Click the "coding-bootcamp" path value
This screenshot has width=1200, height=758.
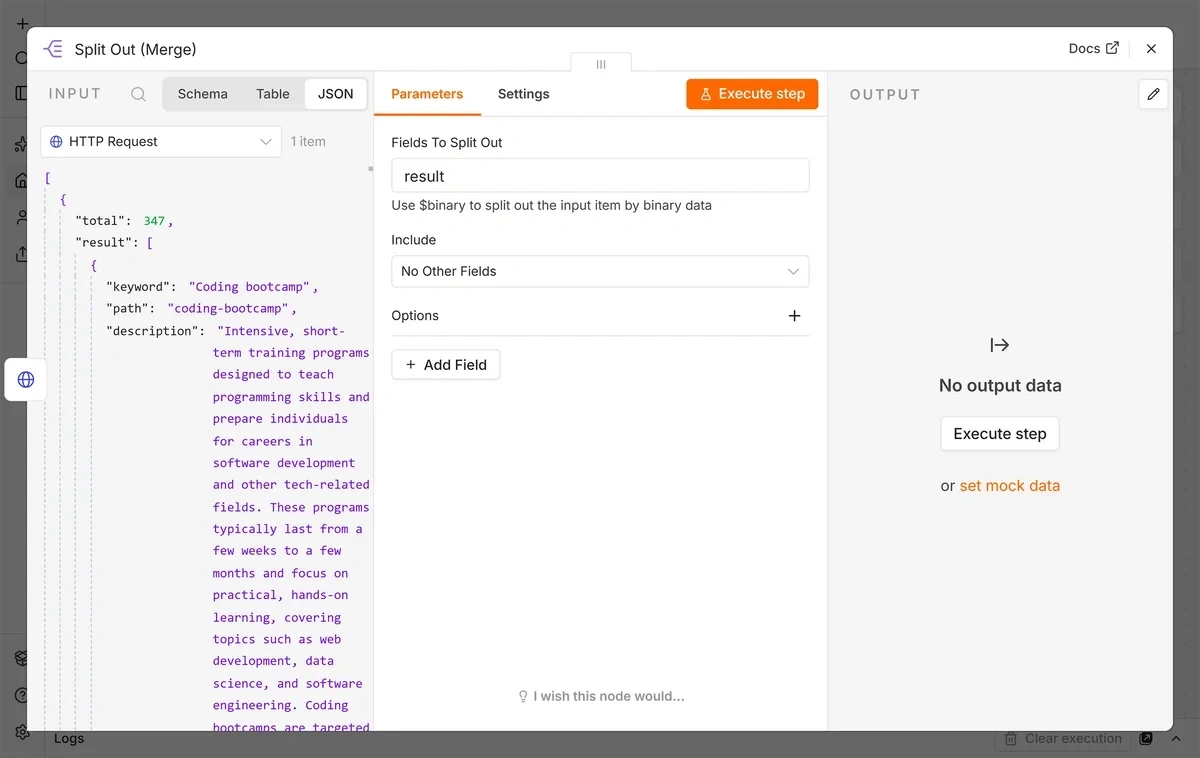[228, 309]
